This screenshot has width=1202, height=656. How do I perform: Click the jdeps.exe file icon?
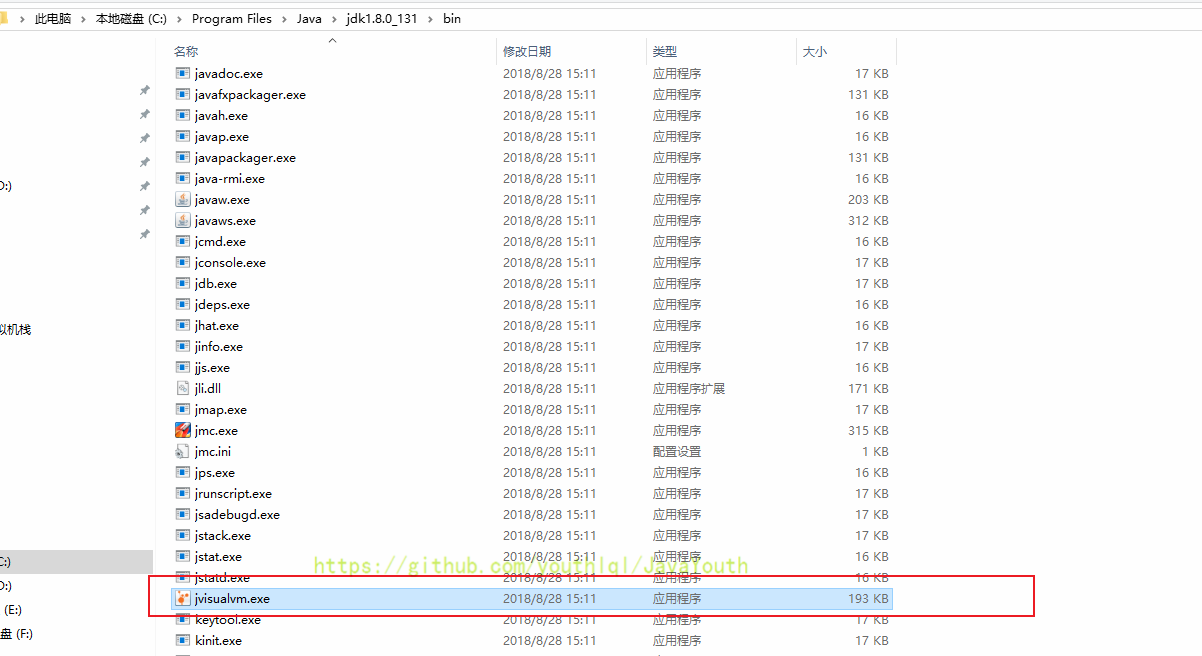(x=182, y=304)
